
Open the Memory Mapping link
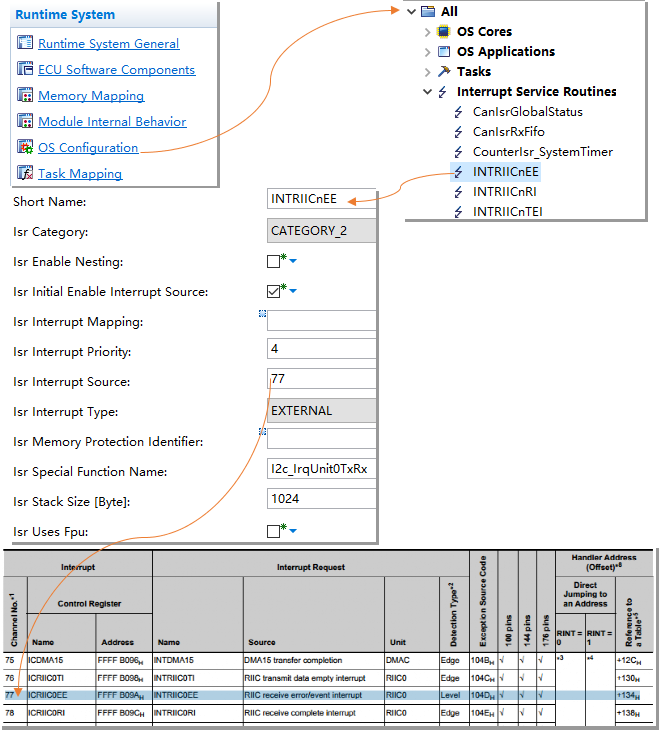(x=91, y=96)
